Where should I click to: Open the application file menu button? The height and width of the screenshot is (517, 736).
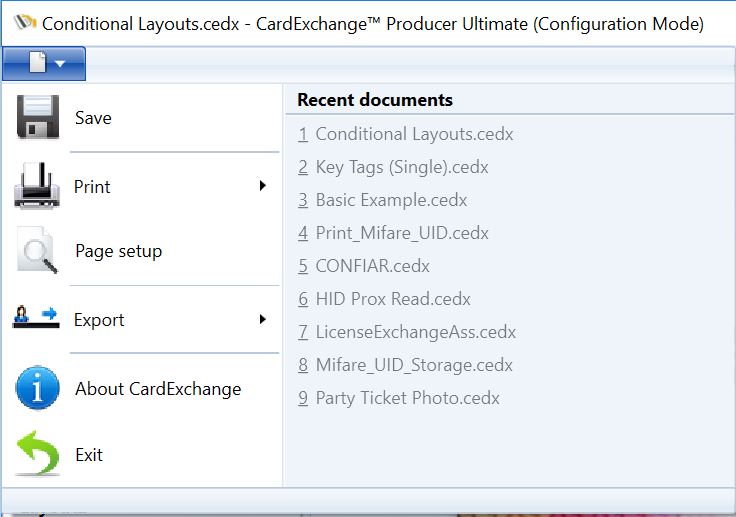coord(44,63)
